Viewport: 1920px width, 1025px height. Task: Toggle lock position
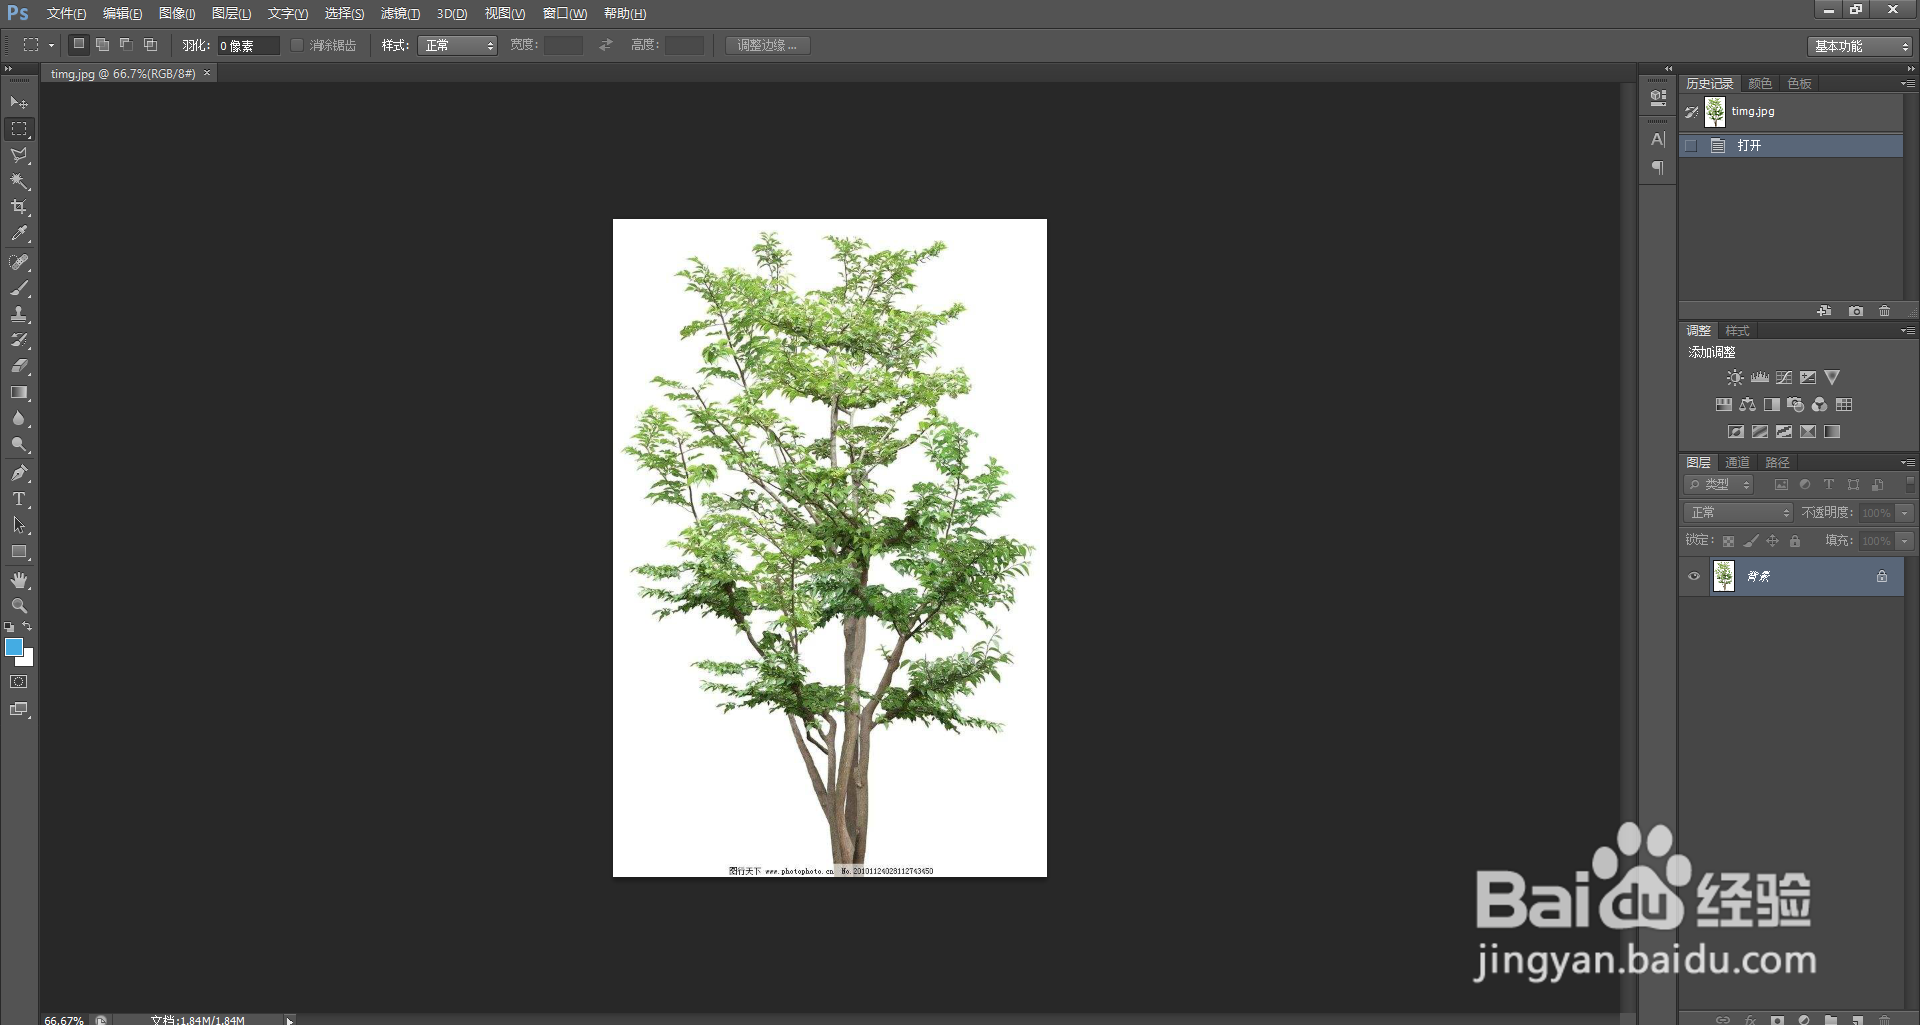click(x=1773, y=541)
